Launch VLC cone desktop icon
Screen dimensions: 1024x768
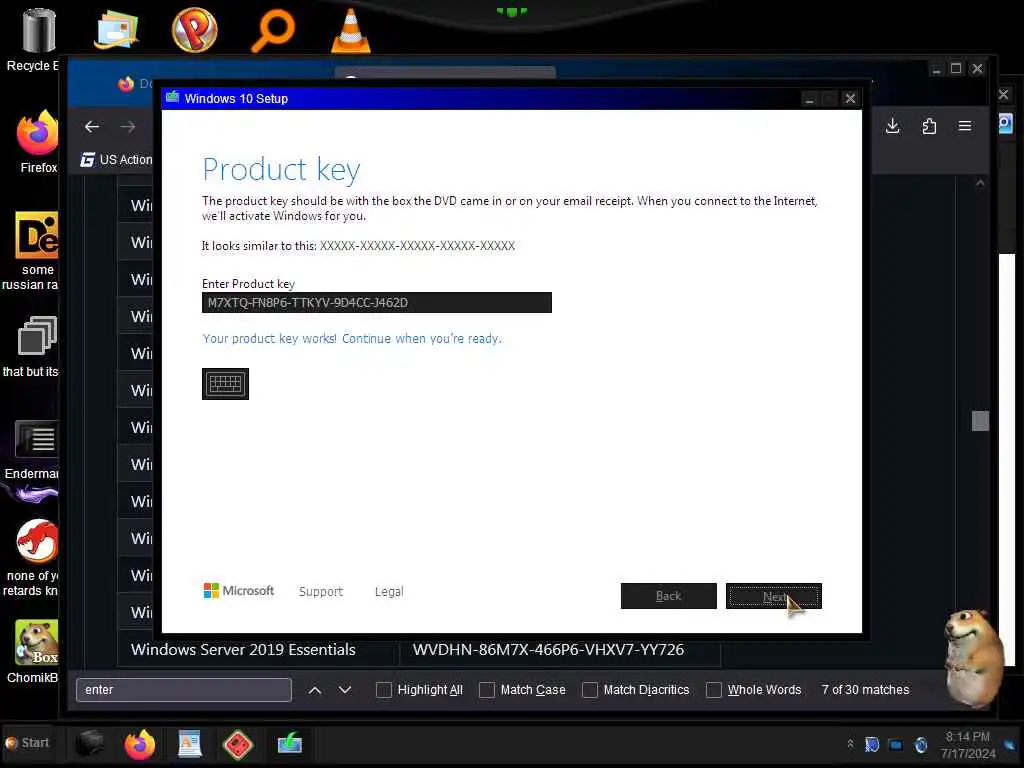(351, 30)
